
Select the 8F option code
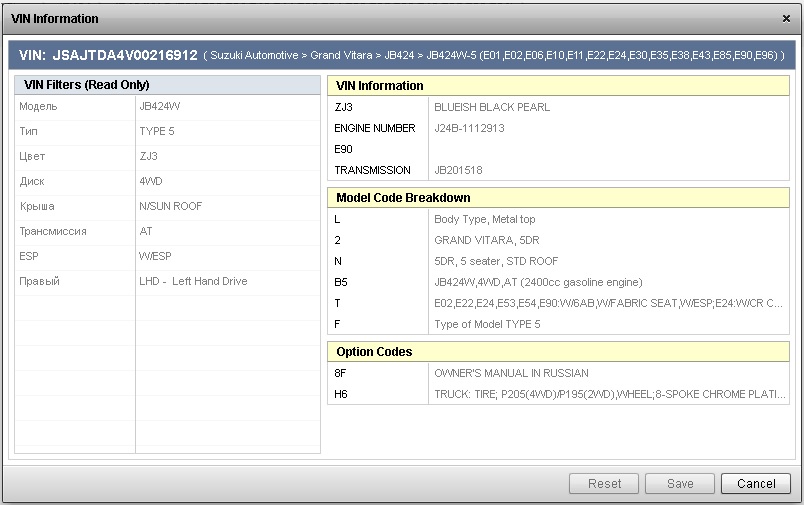point(340,373)
